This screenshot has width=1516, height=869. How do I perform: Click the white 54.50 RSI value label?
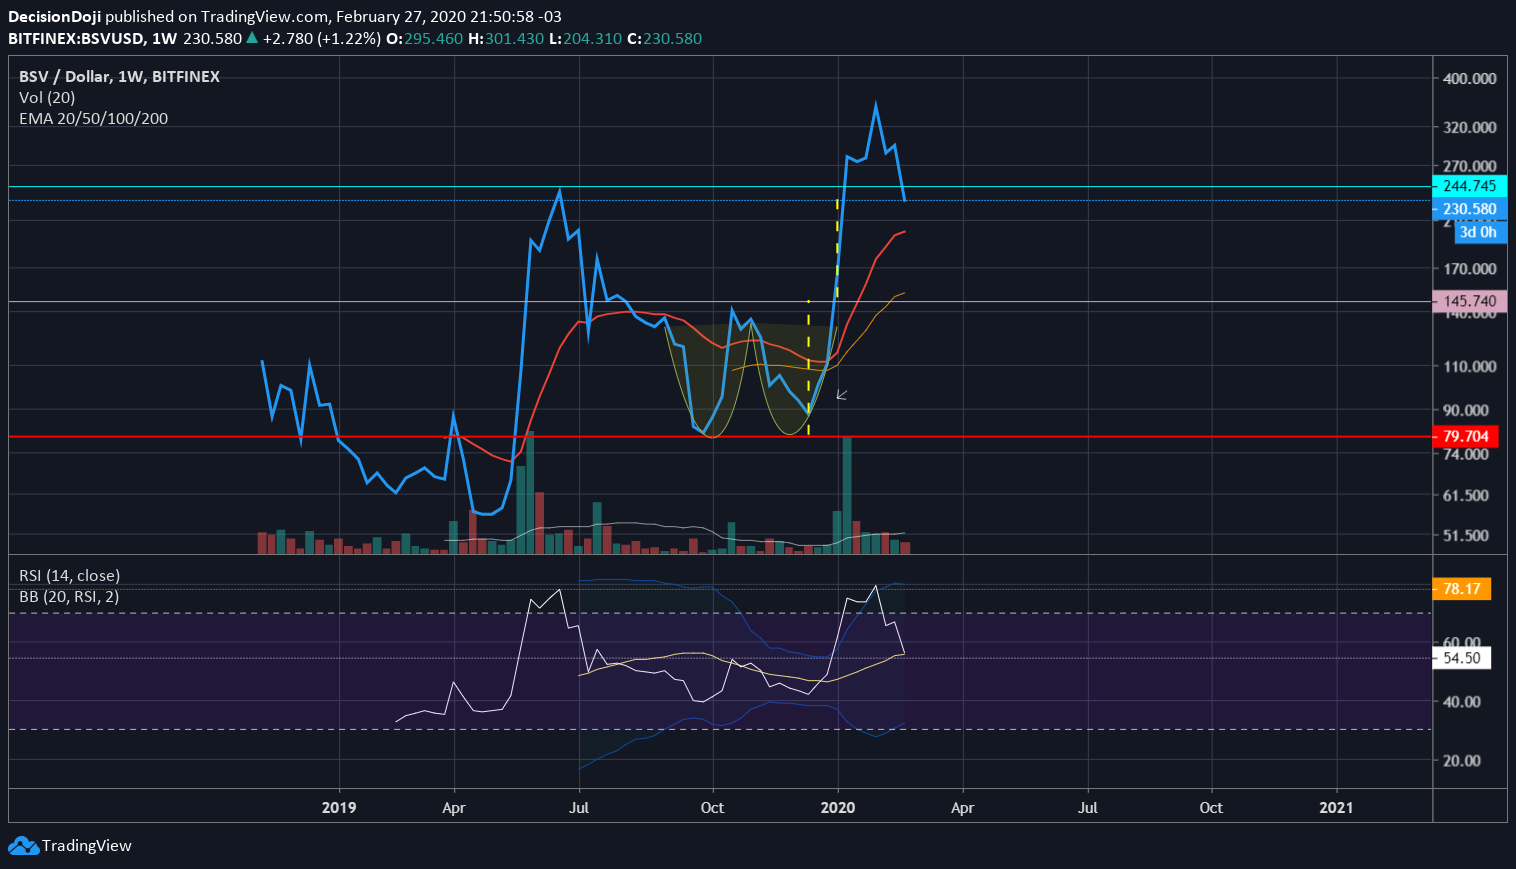point(1461,658)
